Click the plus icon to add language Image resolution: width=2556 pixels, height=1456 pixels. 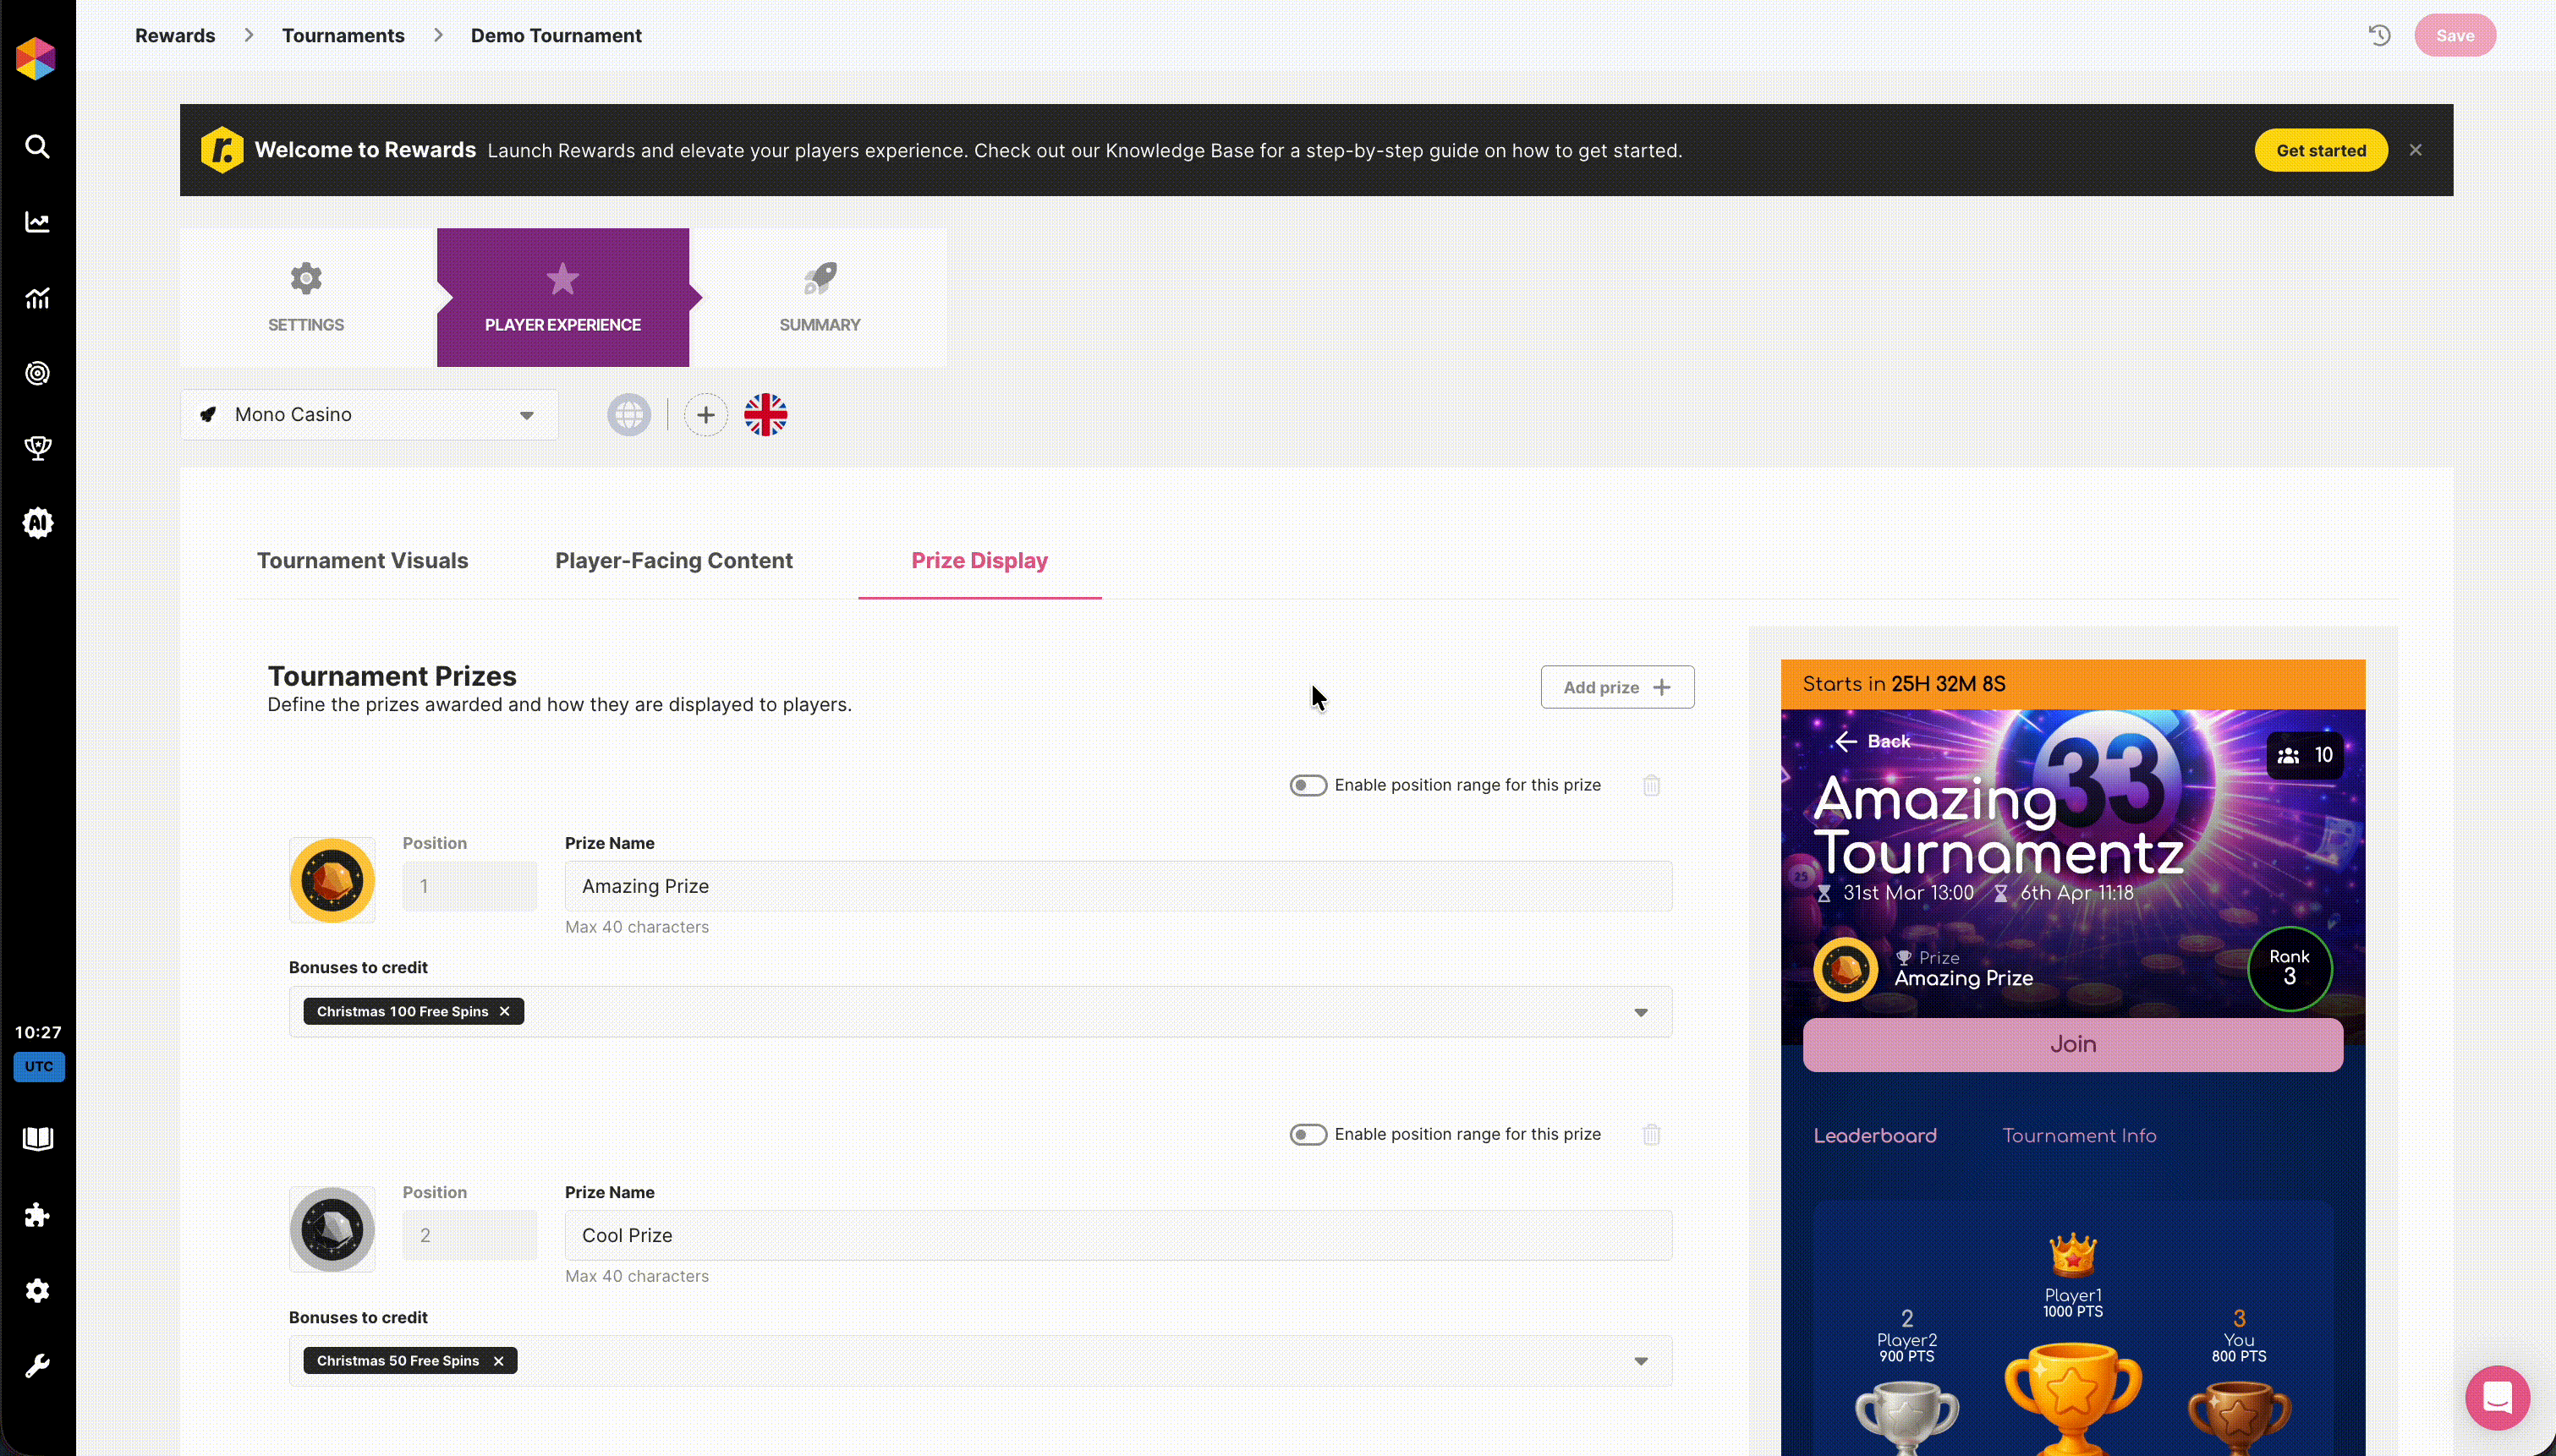[705, 415]
